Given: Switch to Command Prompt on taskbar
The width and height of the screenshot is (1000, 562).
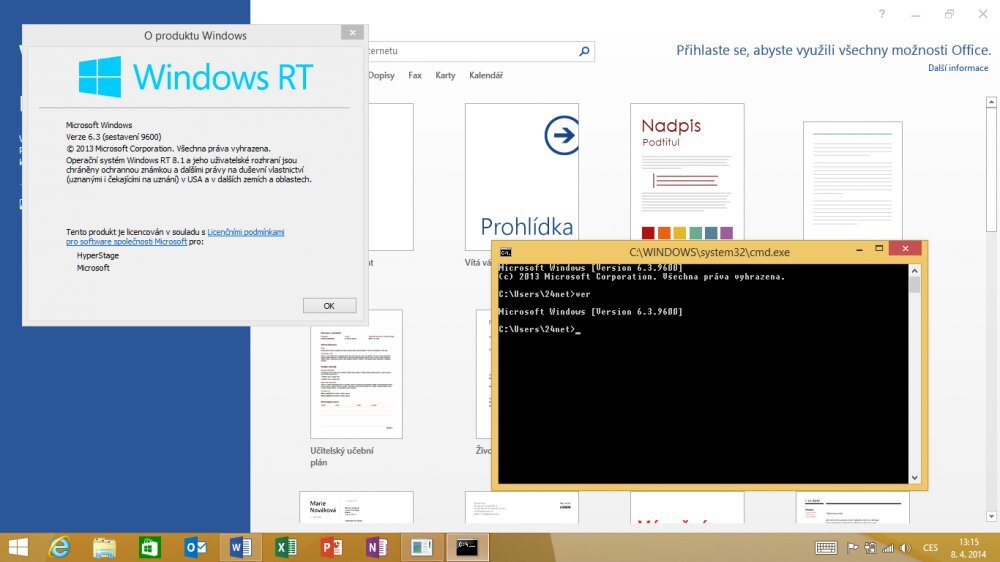Looking at the screenshot, I should (x=467, y=547).
